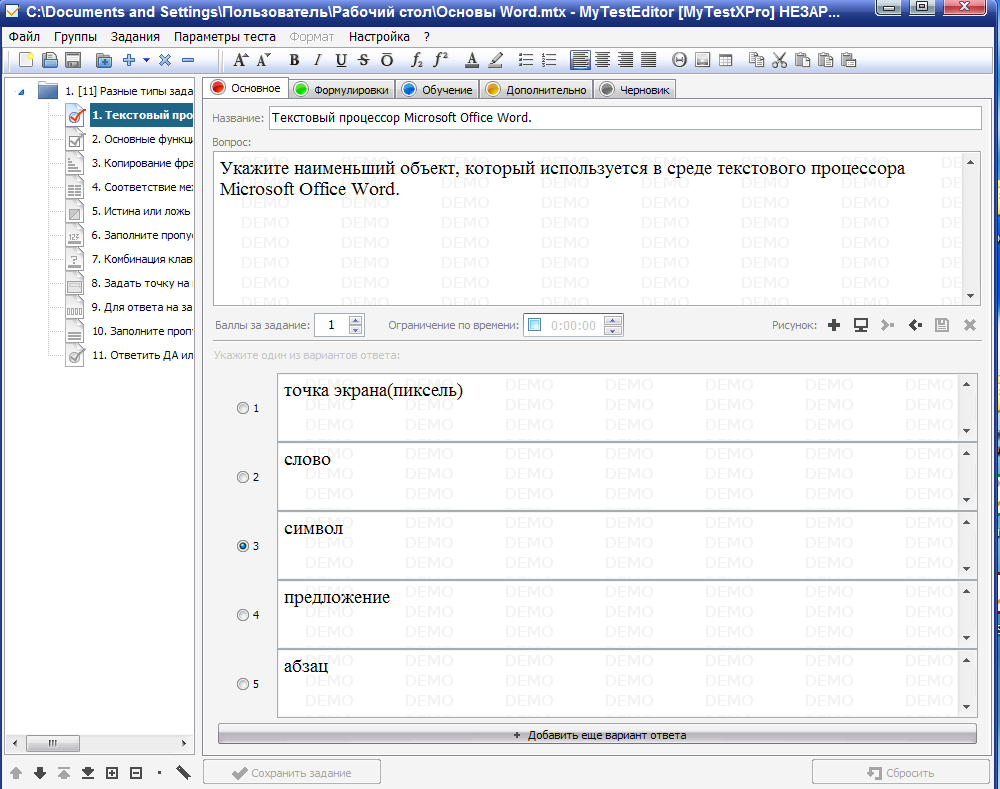The image size is (1000, 789).
Task: Apply superscript formatting
Action: 440,61
